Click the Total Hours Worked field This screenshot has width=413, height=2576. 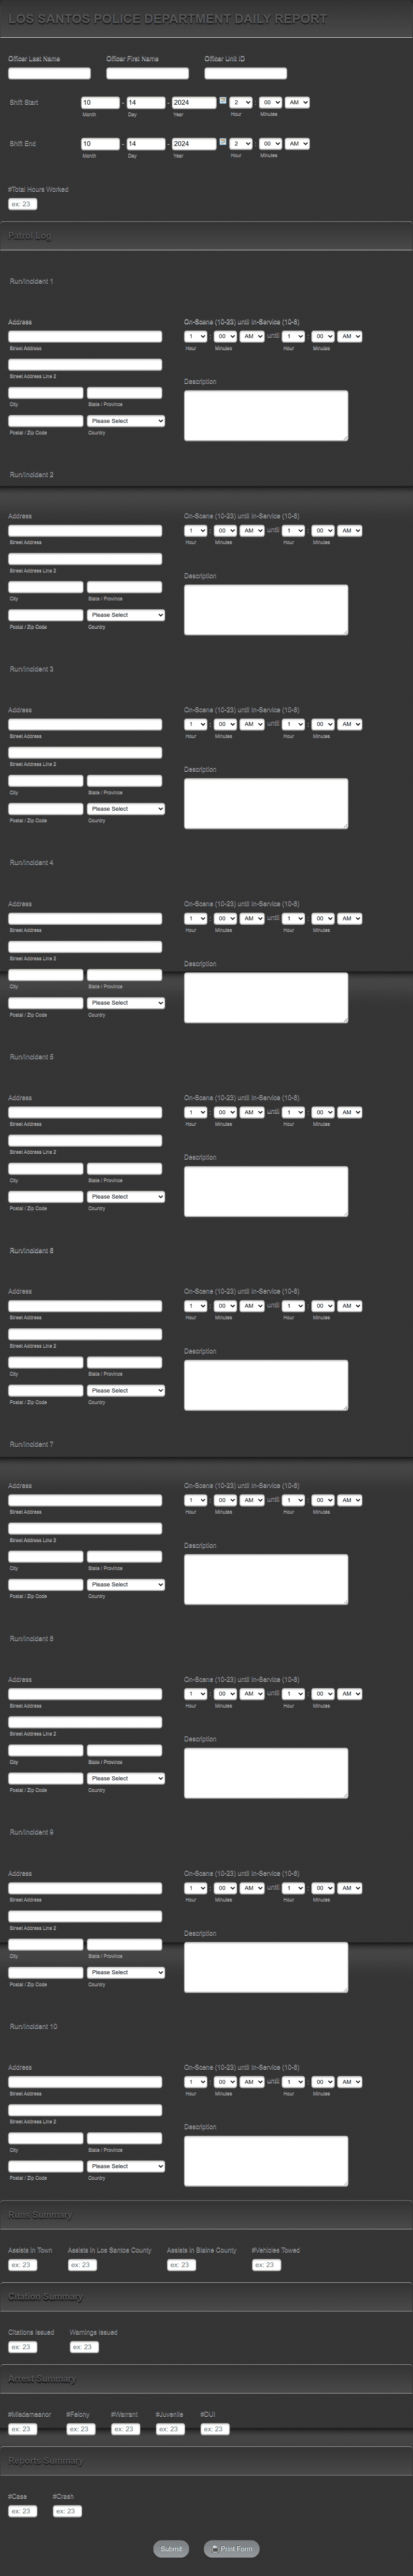(23, 204)
